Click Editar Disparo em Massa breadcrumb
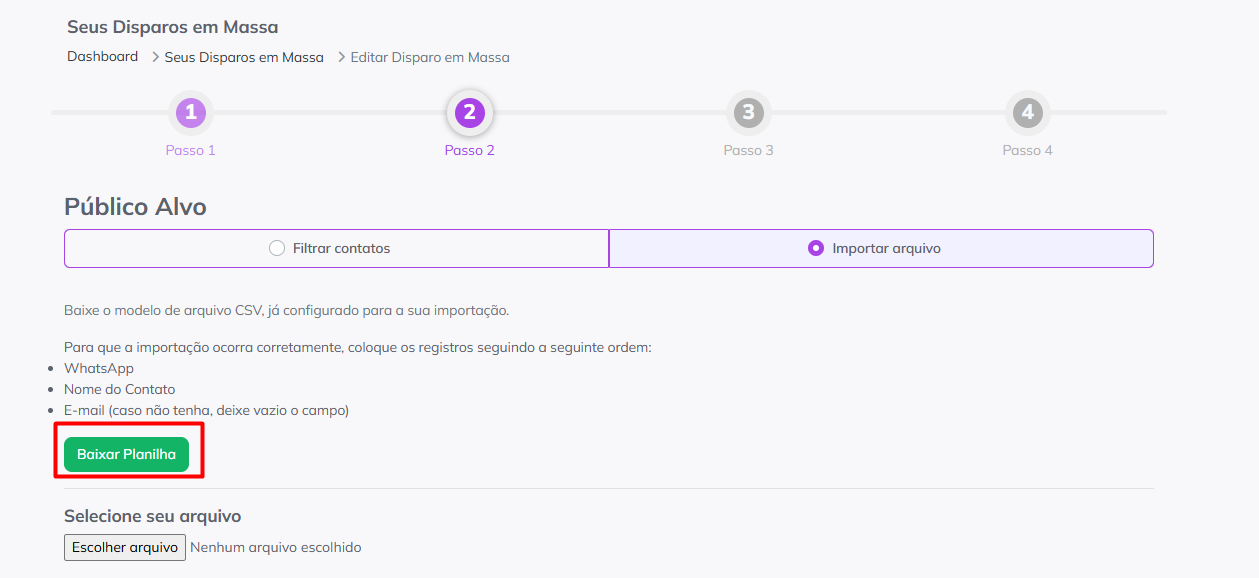This screenshot has height=578, width=1259. point(430,58)
